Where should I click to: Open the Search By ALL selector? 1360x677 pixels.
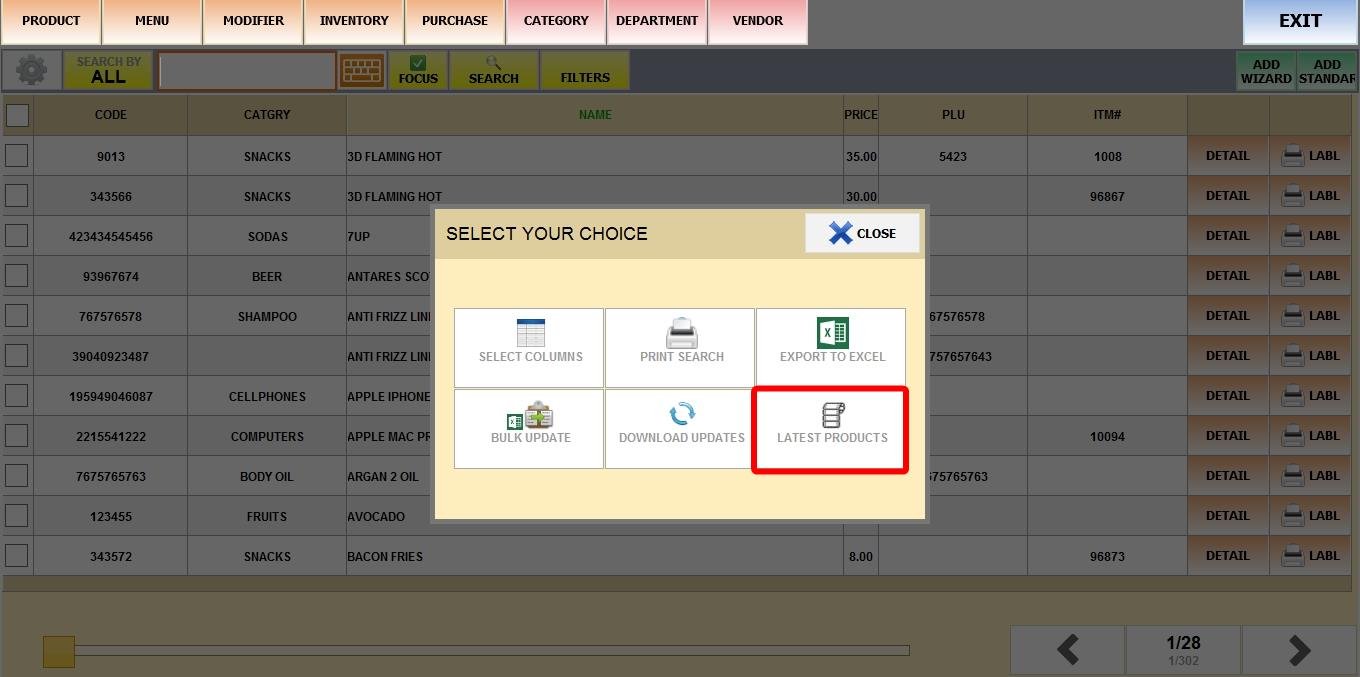tap(109, 71)
